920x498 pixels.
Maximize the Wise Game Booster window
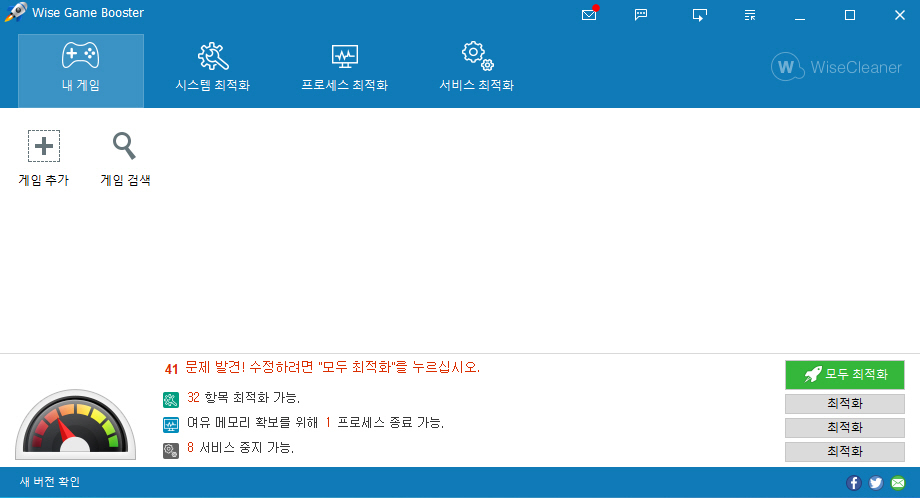850,15
